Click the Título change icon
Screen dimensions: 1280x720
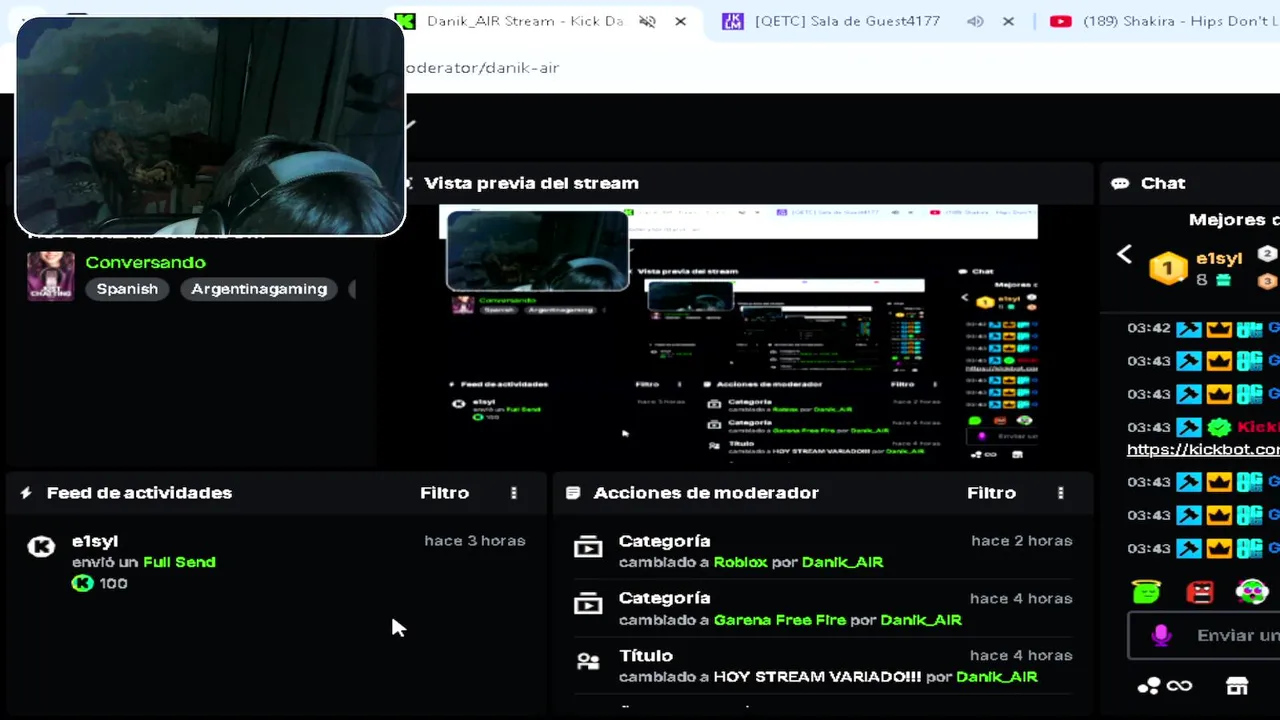(588, 662)
